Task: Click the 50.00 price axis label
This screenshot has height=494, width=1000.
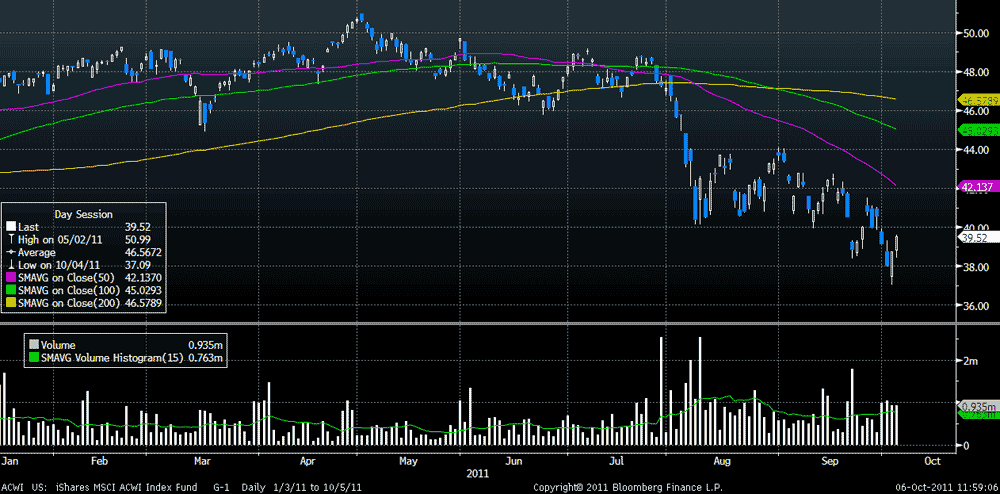Action: (976, 33)
